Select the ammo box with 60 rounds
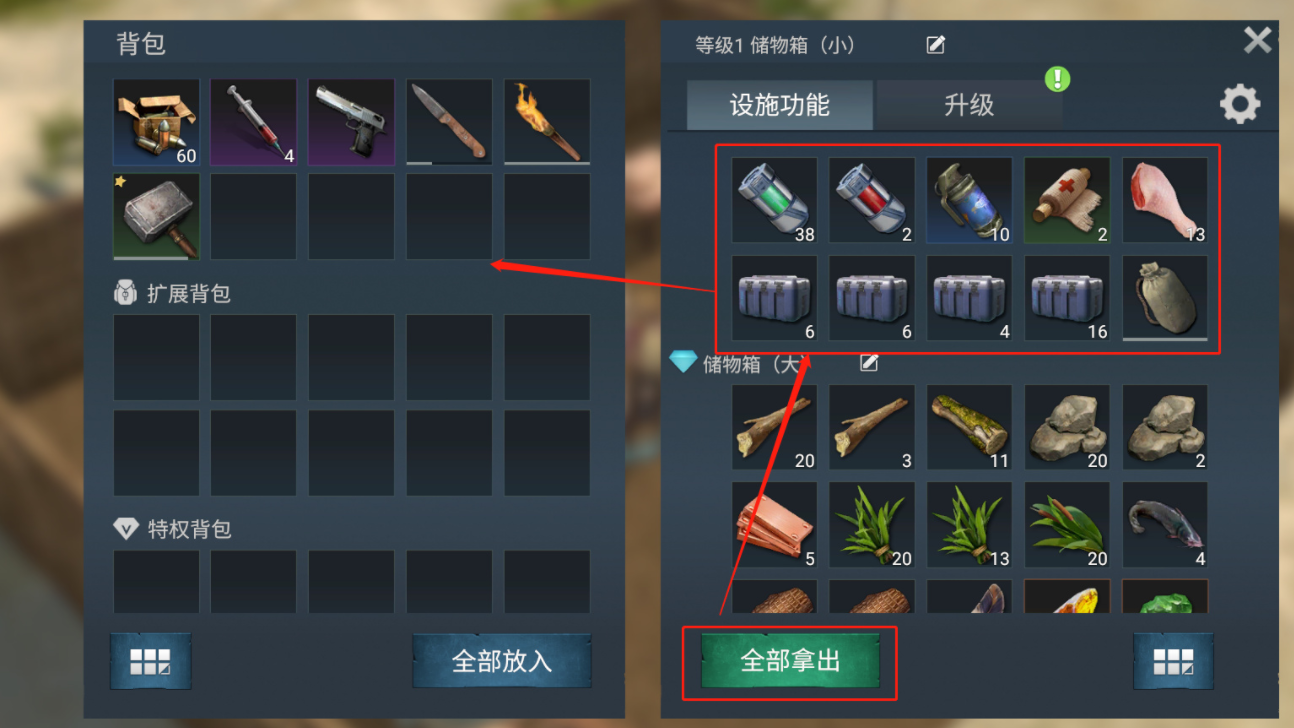The height and width of the screenshot is (728, 1294). 156,122
